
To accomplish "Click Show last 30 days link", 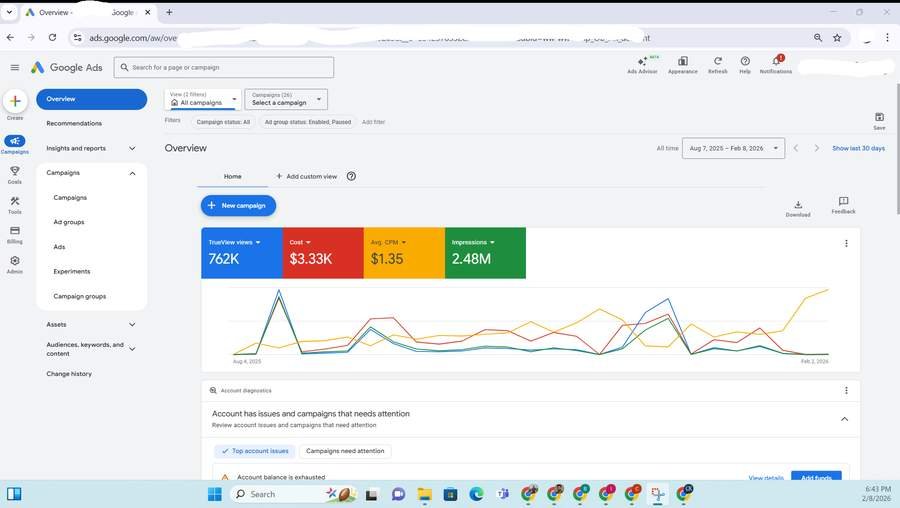I will tap(859, 148).
